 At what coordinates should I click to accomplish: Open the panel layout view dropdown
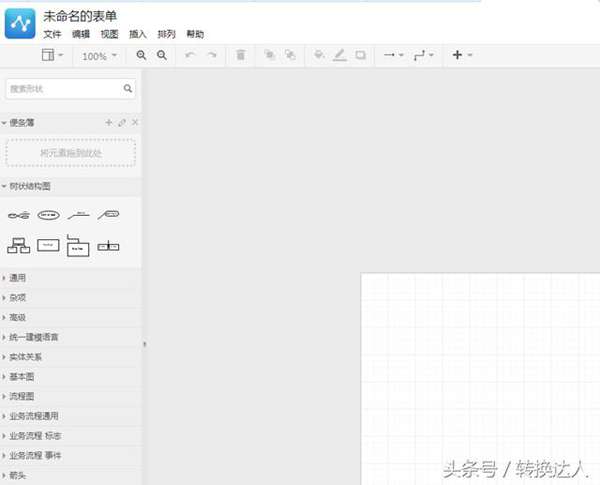tap(52, 56)
